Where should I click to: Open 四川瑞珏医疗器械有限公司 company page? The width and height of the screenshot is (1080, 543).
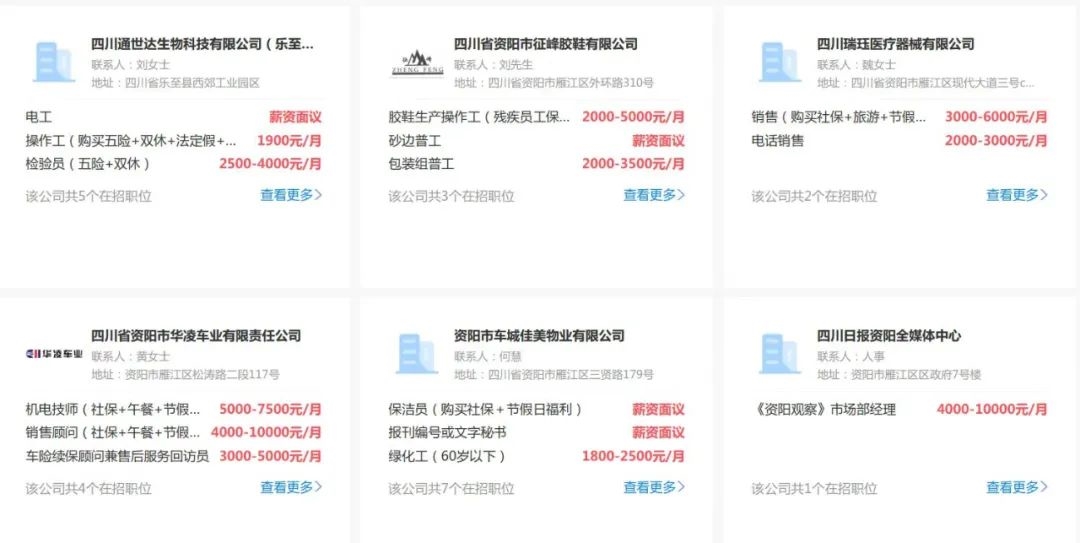point(895,44)
